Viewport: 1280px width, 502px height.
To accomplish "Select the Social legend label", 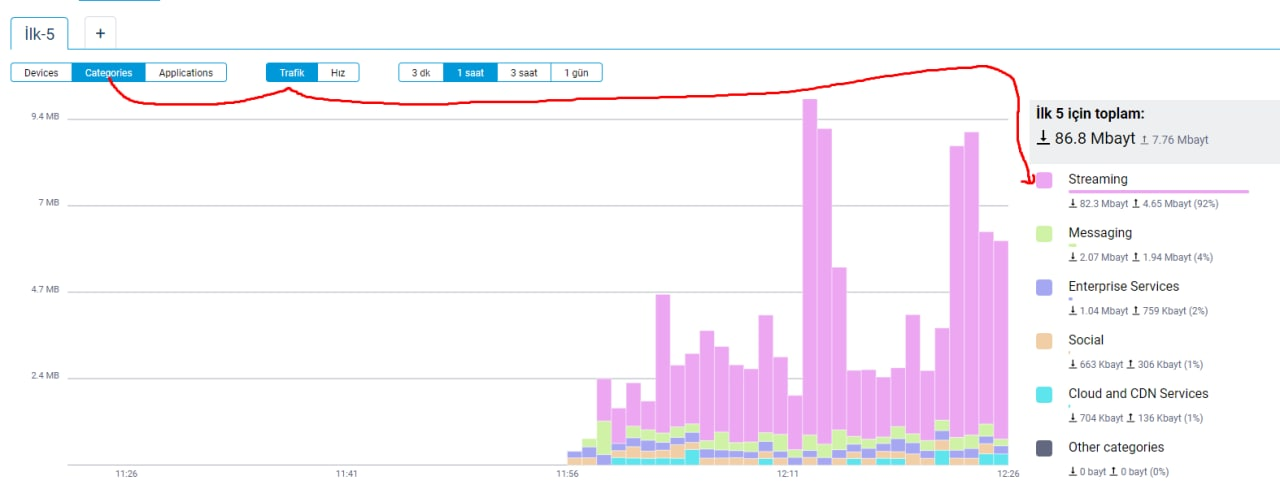I will 1085,340.
